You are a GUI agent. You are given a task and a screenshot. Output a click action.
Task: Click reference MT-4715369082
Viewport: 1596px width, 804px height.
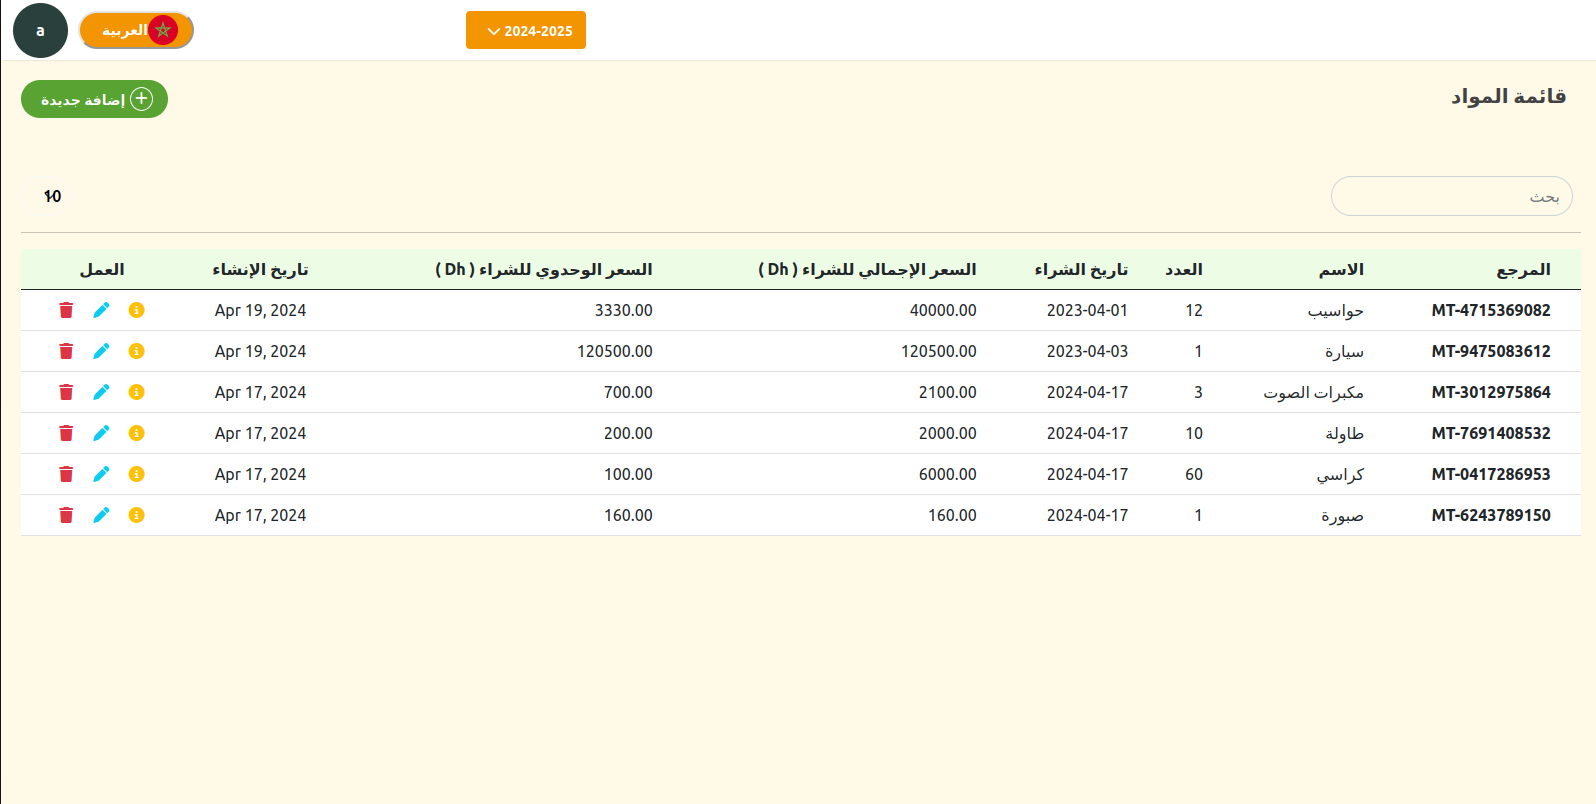tap(1491, 310)
